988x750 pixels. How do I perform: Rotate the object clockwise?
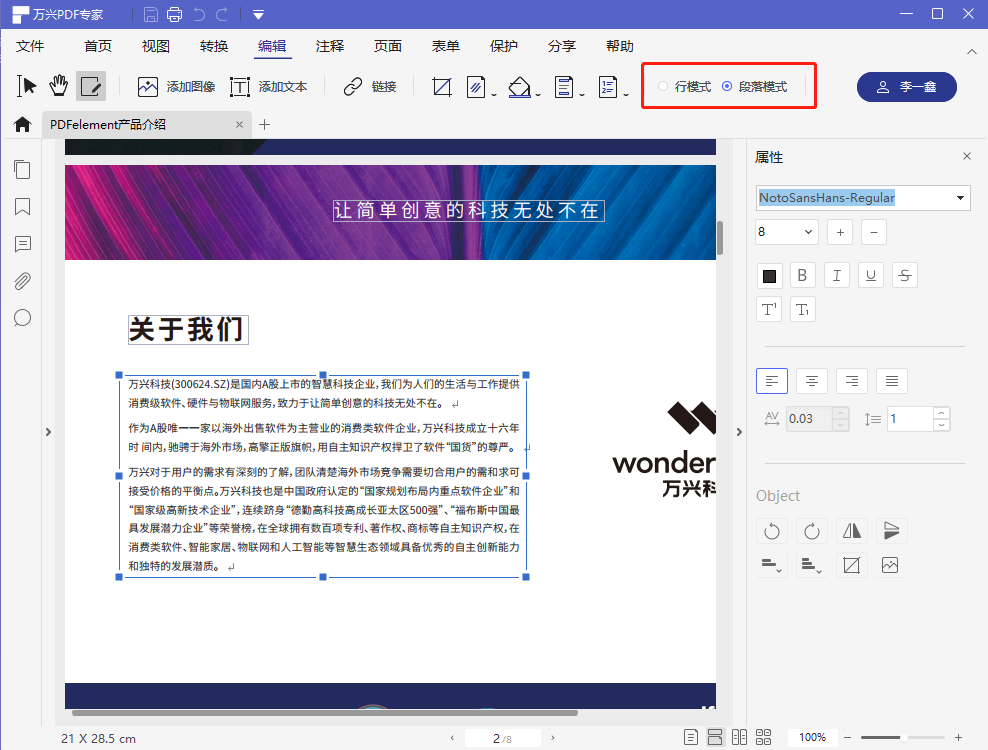[811, 530]
